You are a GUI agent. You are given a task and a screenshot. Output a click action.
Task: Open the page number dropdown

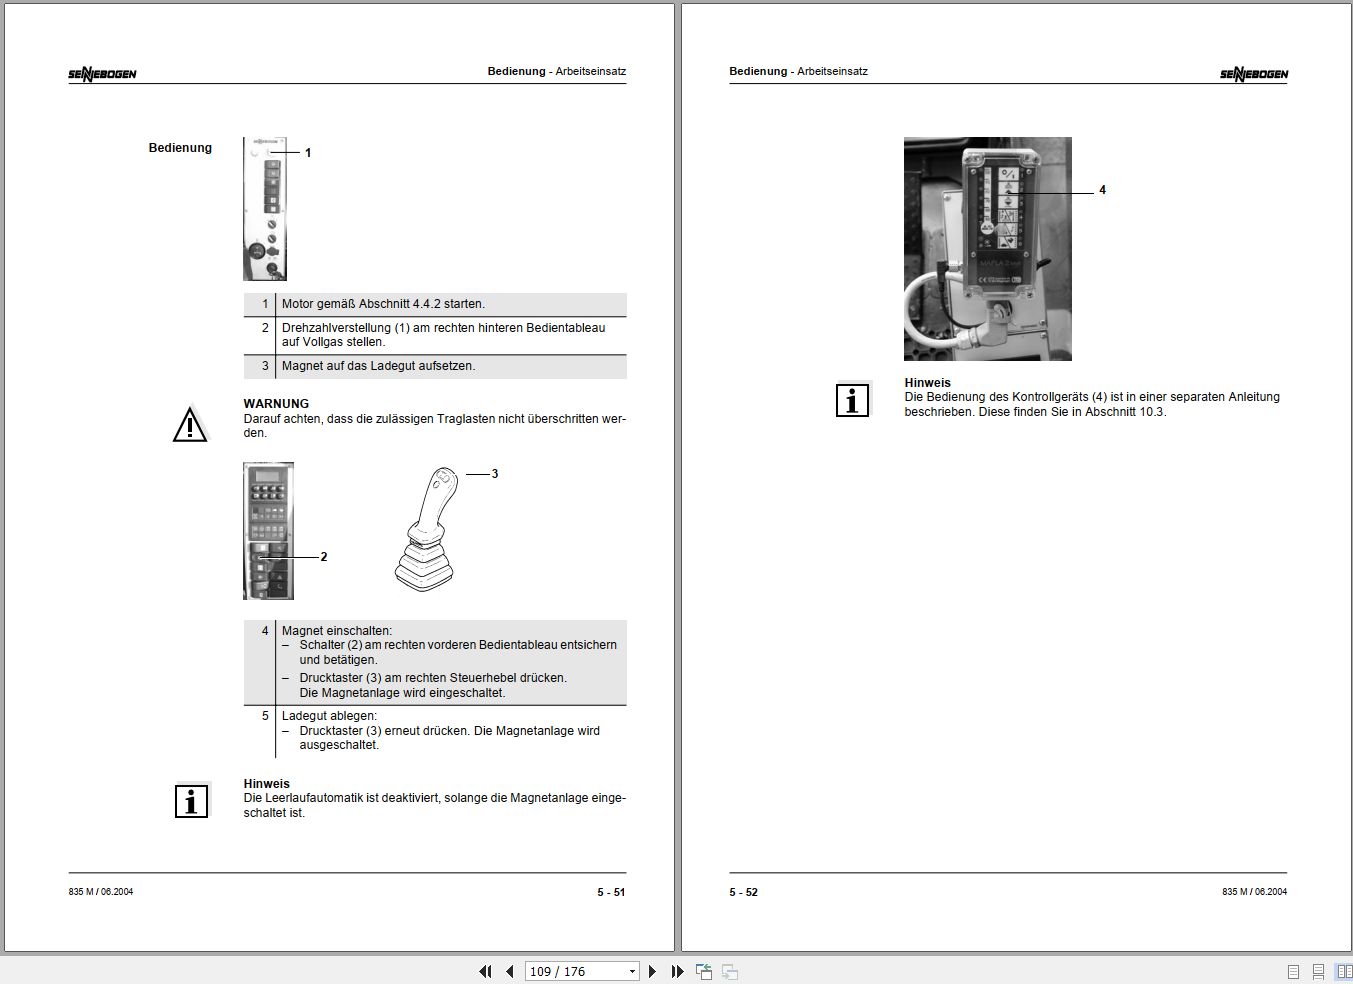pyautogui.click(x=631, y=971)
